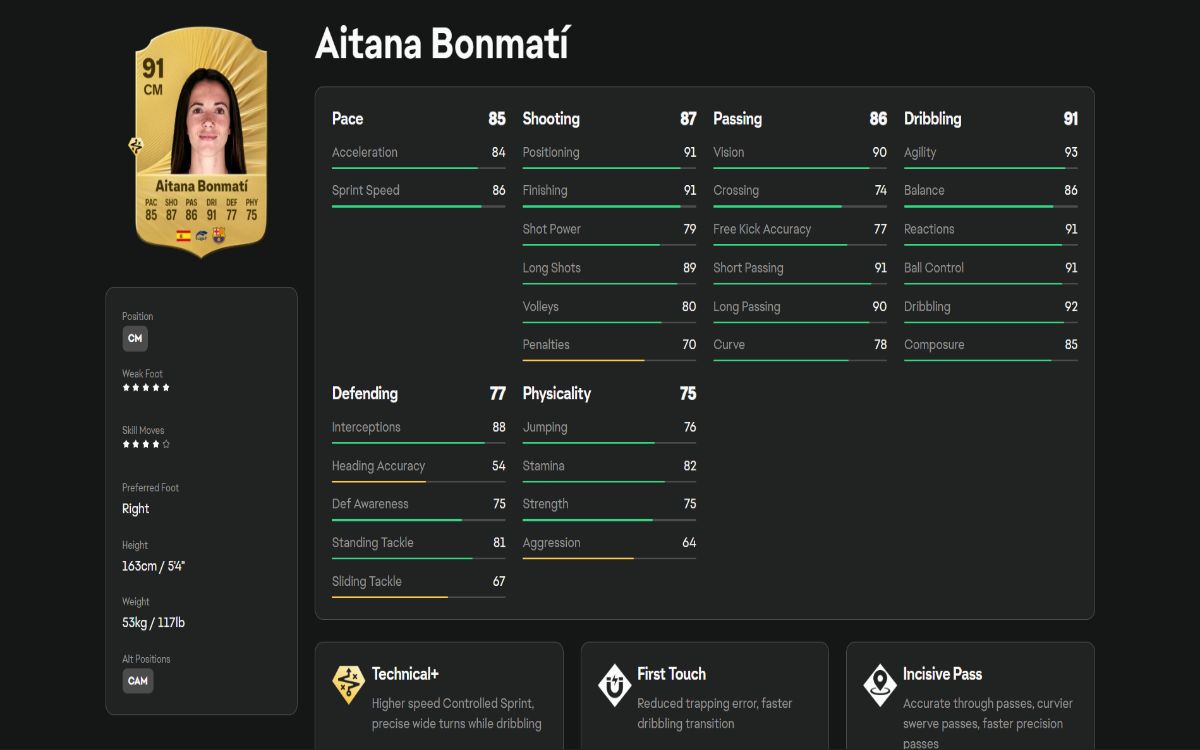The height and width of the screenshot is (750, 1200).
Task: Click the Technical+ title text
Action: [405, 674]
